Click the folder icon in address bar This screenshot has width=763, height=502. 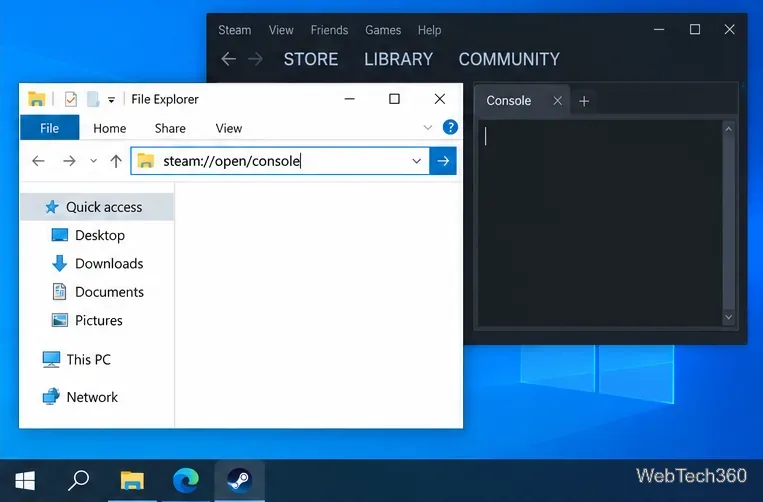145,161
